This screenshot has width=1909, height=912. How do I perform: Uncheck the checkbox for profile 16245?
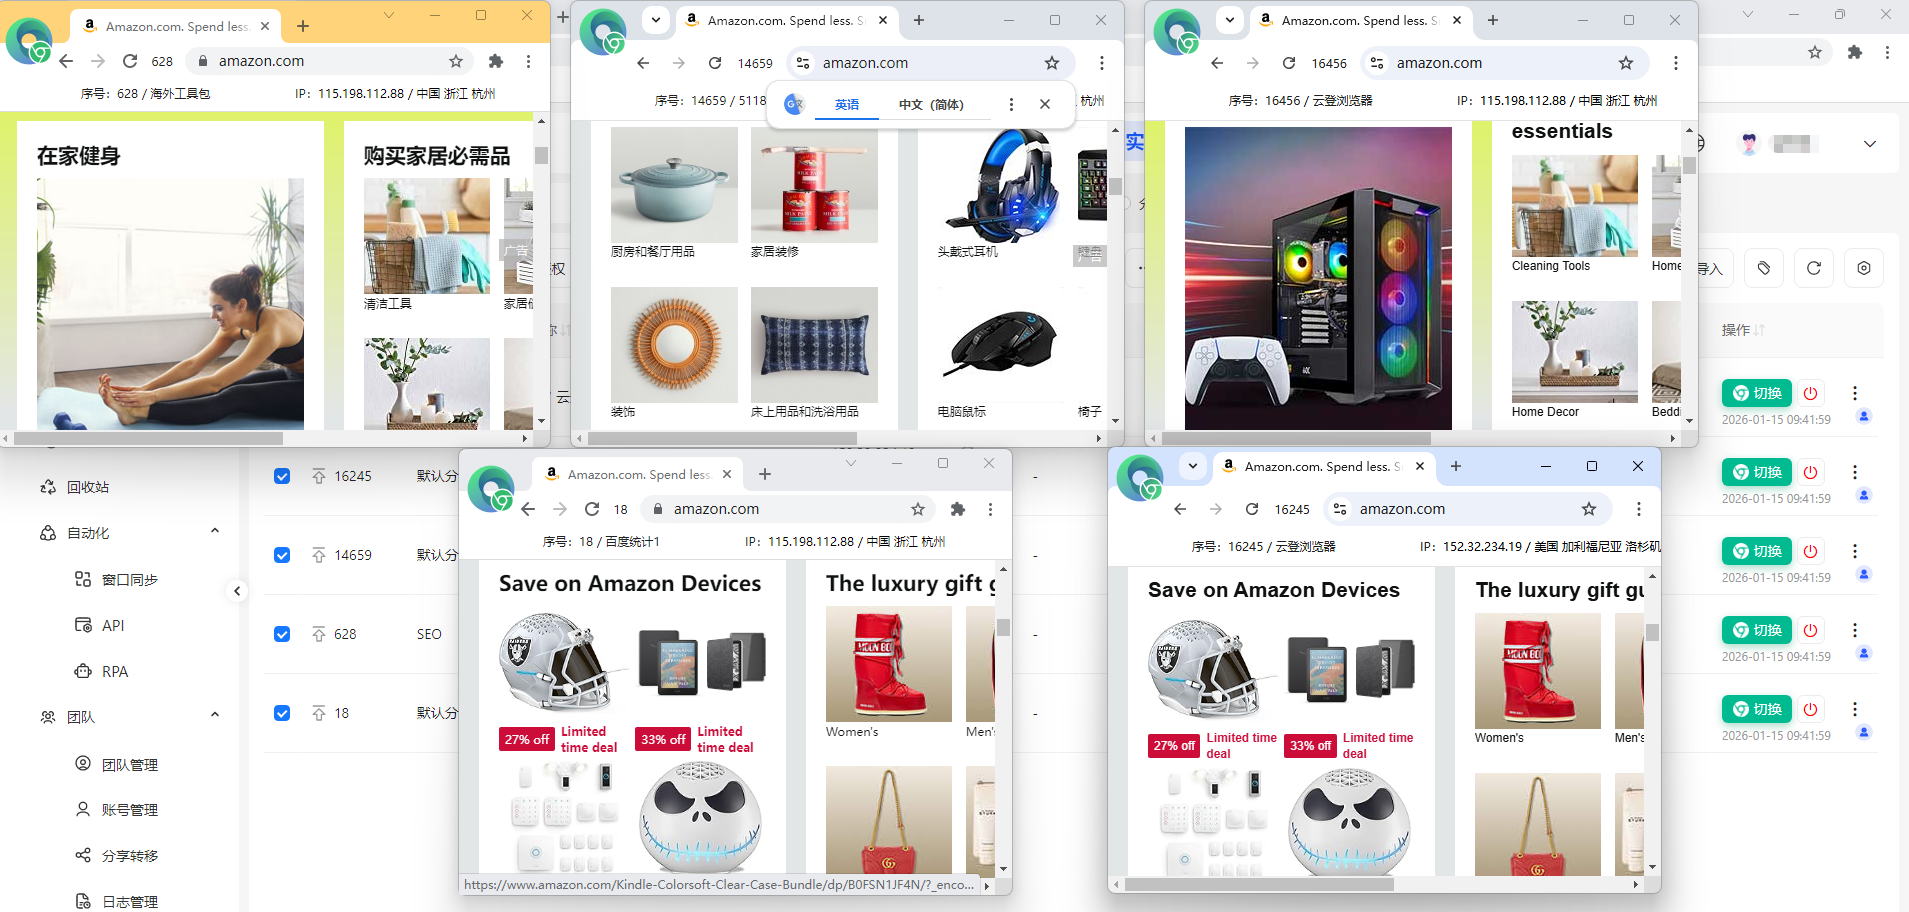[282, 476]
